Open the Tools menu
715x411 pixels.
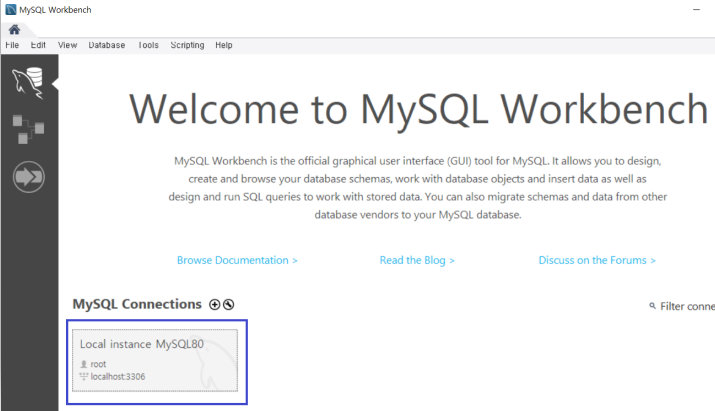coord(148,45)
